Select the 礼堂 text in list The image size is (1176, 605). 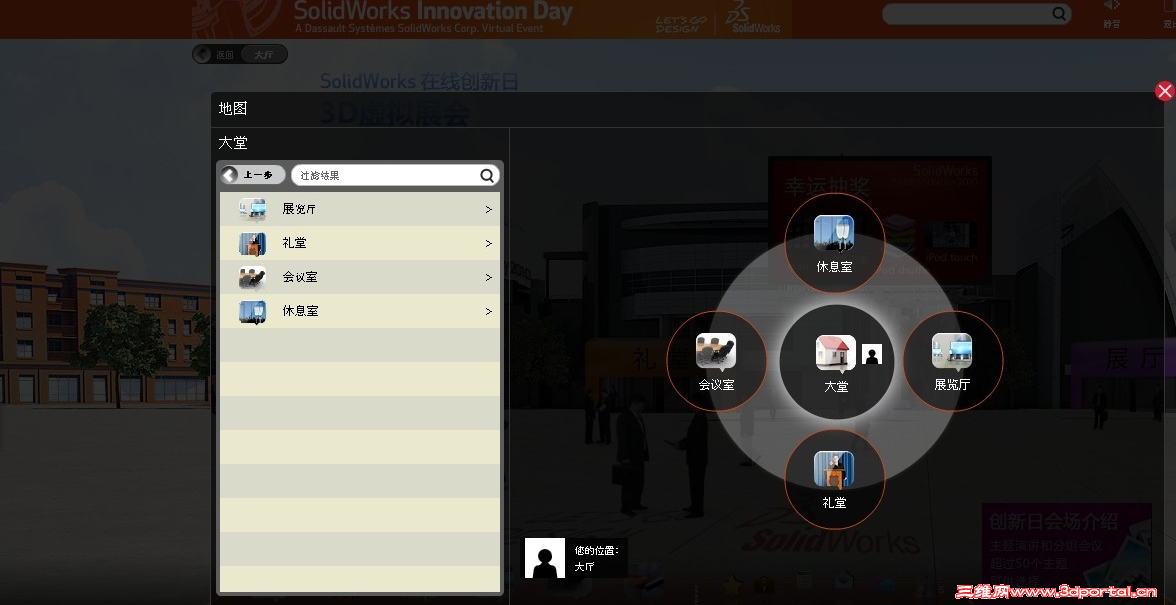[x=294, y=243]
